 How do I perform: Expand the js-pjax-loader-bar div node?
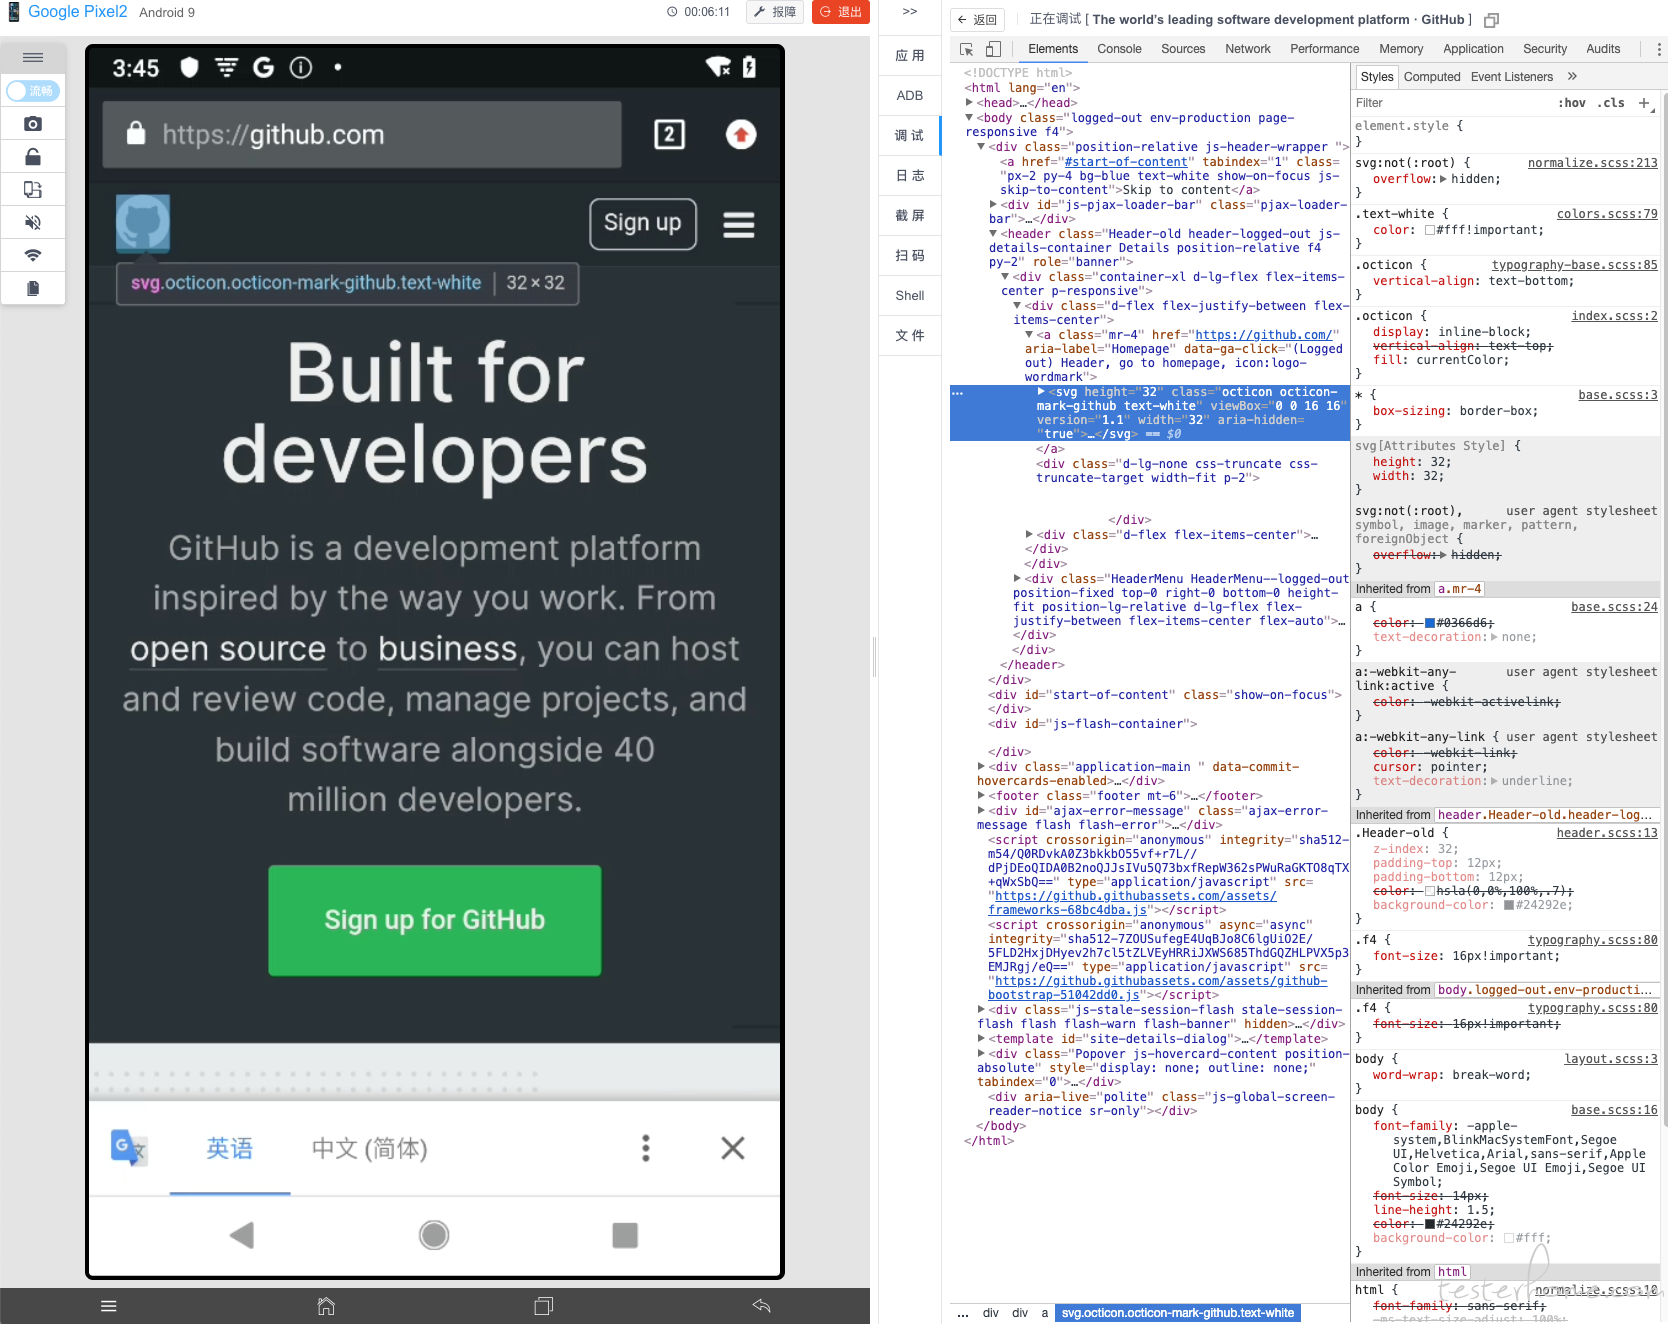tap(993, 204)
